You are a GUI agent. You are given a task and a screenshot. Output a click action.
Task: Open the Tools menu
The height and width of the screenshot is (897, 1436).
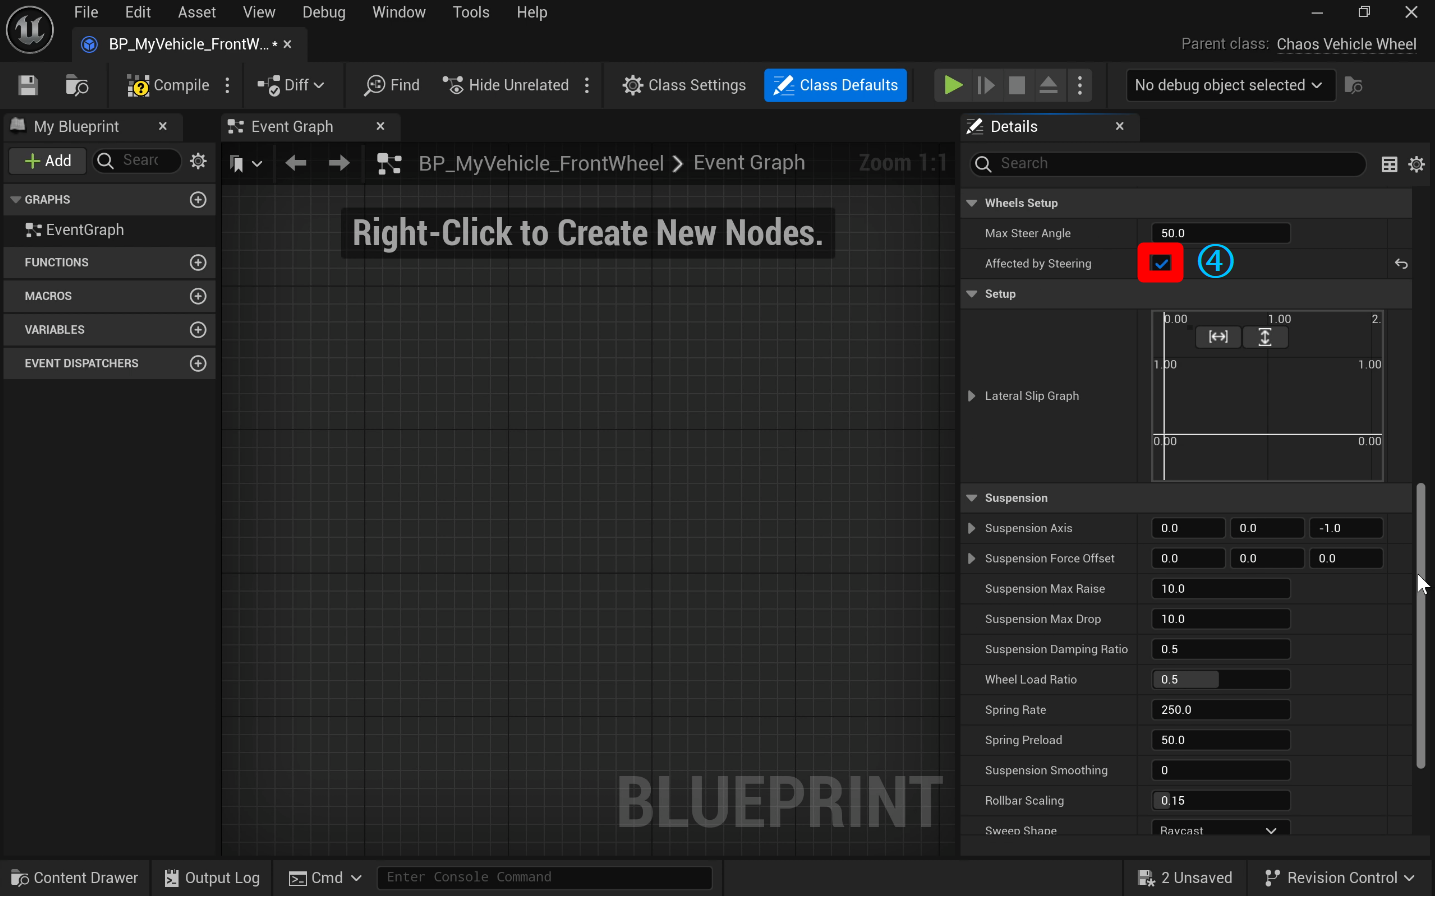point(471,12)
